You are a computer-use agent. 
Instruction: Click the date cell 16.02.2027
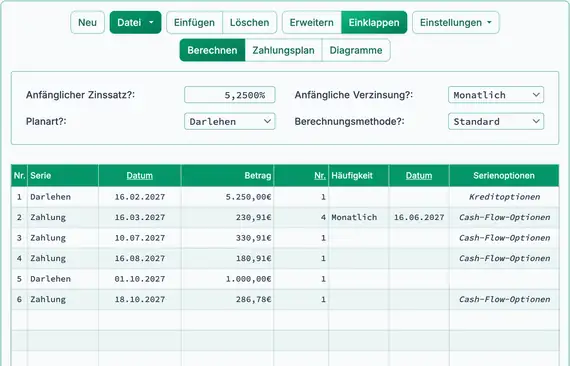[x=140, y=197]
